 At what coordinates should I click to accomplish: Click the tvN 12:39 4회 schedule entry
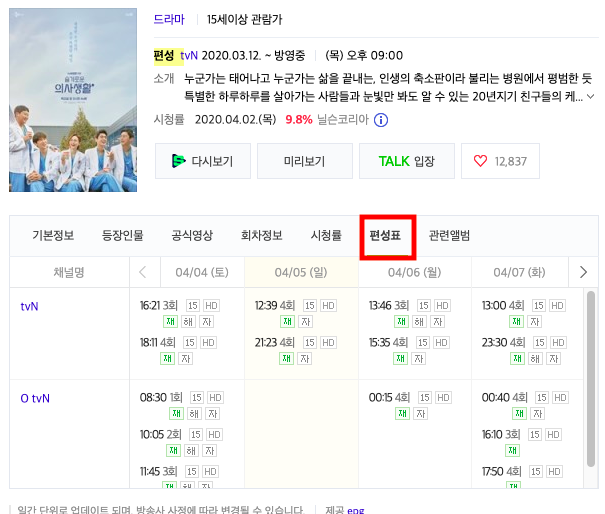(275, 306)
